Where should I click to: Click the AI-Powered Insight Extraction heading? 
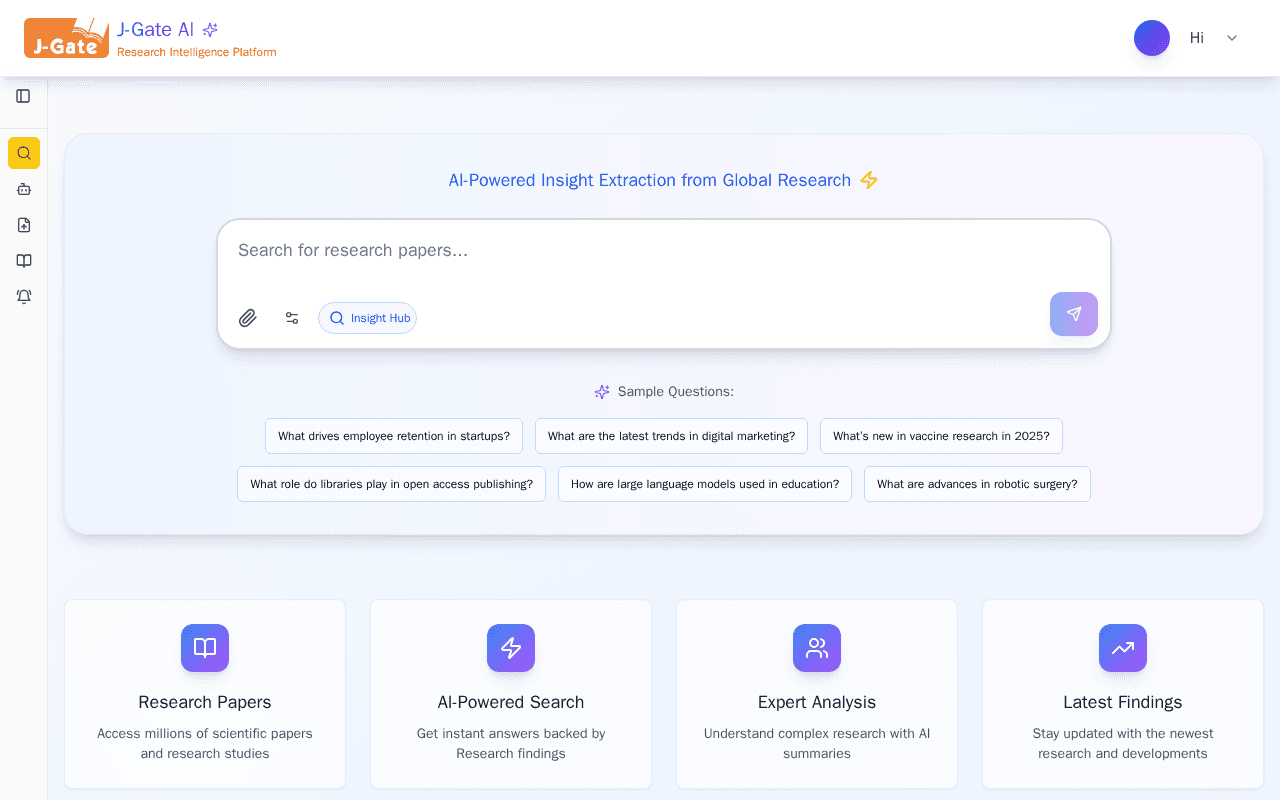coord(650,180)
